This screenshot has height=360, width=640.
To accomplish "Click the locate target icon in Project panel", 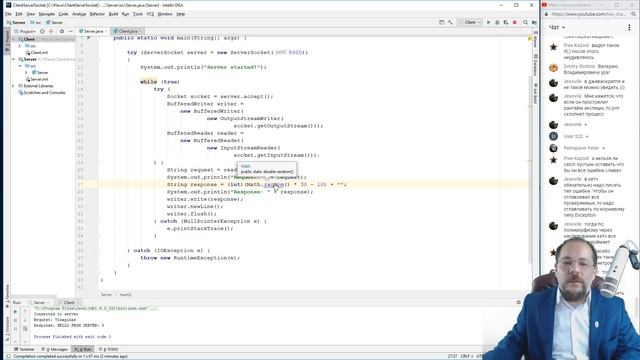I will (42, 31).
